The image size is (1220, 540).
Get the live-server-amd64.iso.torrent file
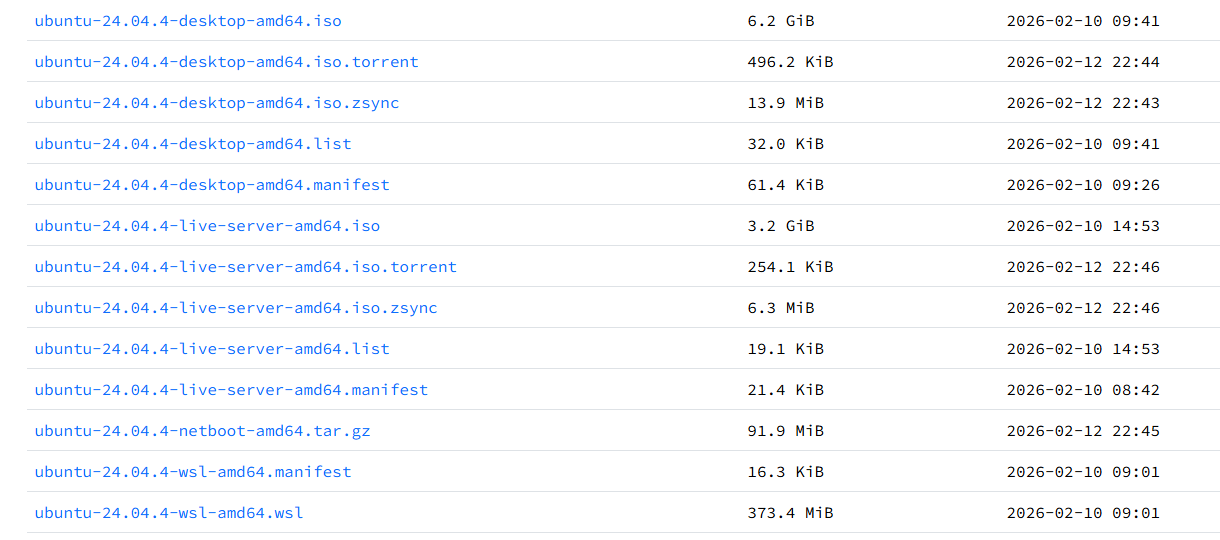coord(245,267)
